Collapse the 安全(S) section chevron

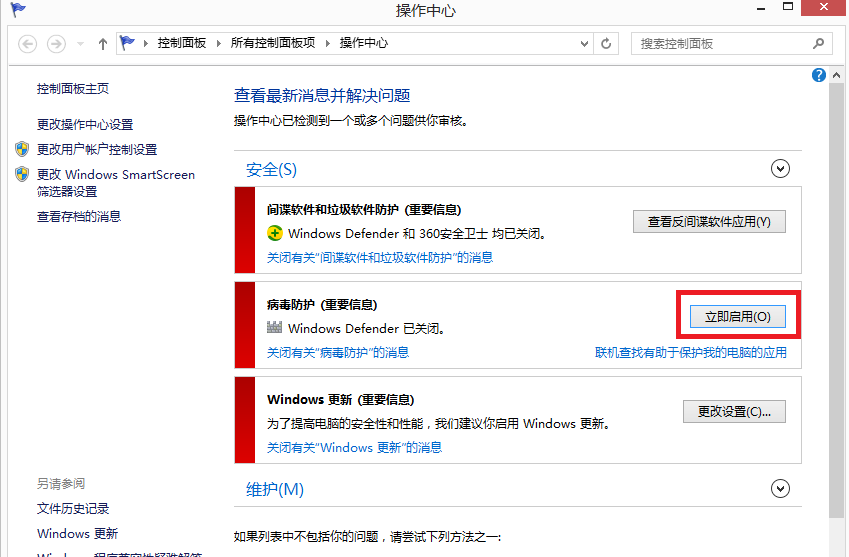tap(780, 169)
